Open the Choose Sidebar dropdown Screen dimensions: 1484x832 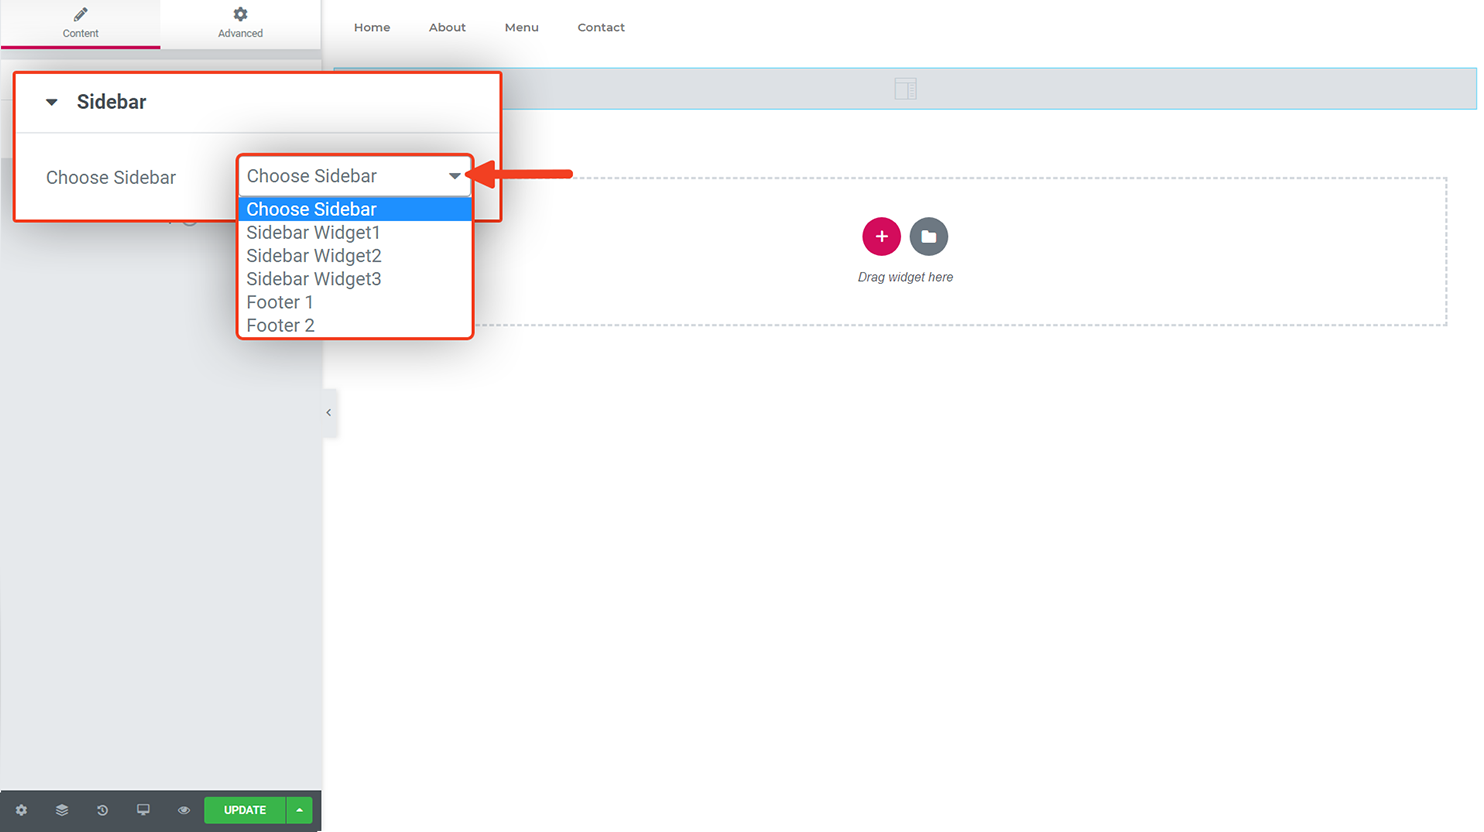(354, 176)
